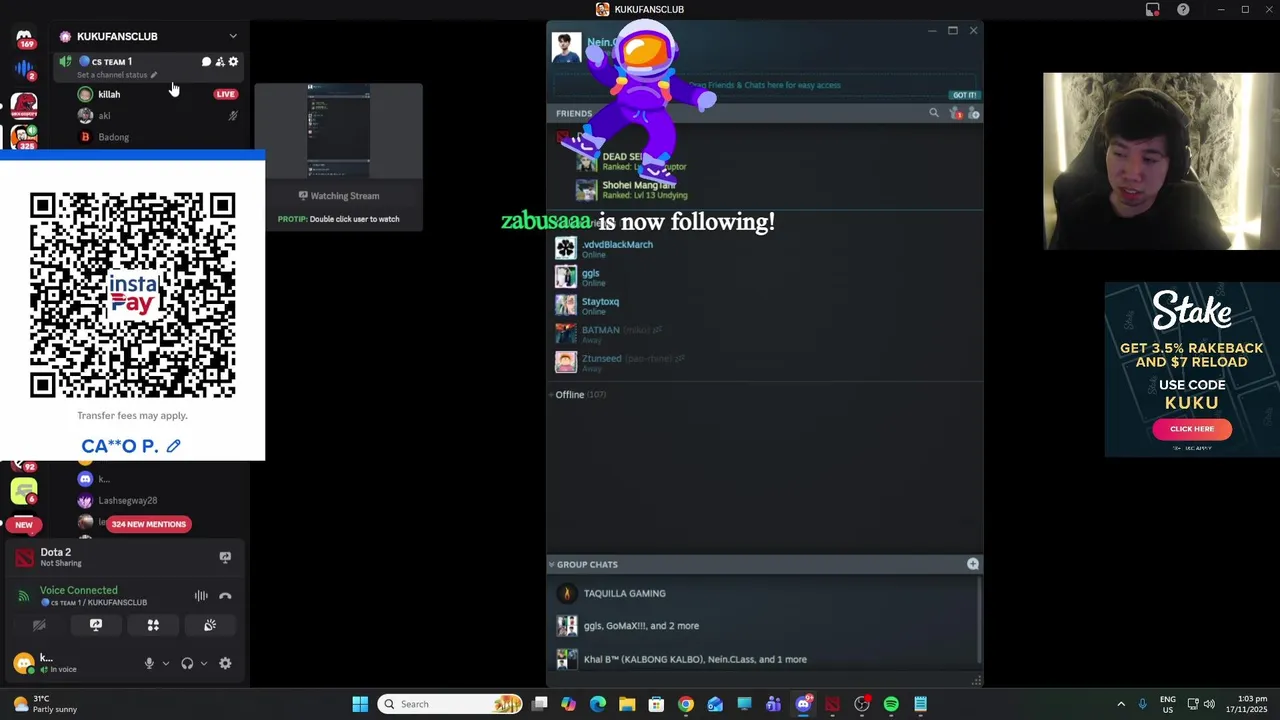This screenshot has width=1280, height=720.
Task: Select user killah in voice channel
Action: pos(109,94)
